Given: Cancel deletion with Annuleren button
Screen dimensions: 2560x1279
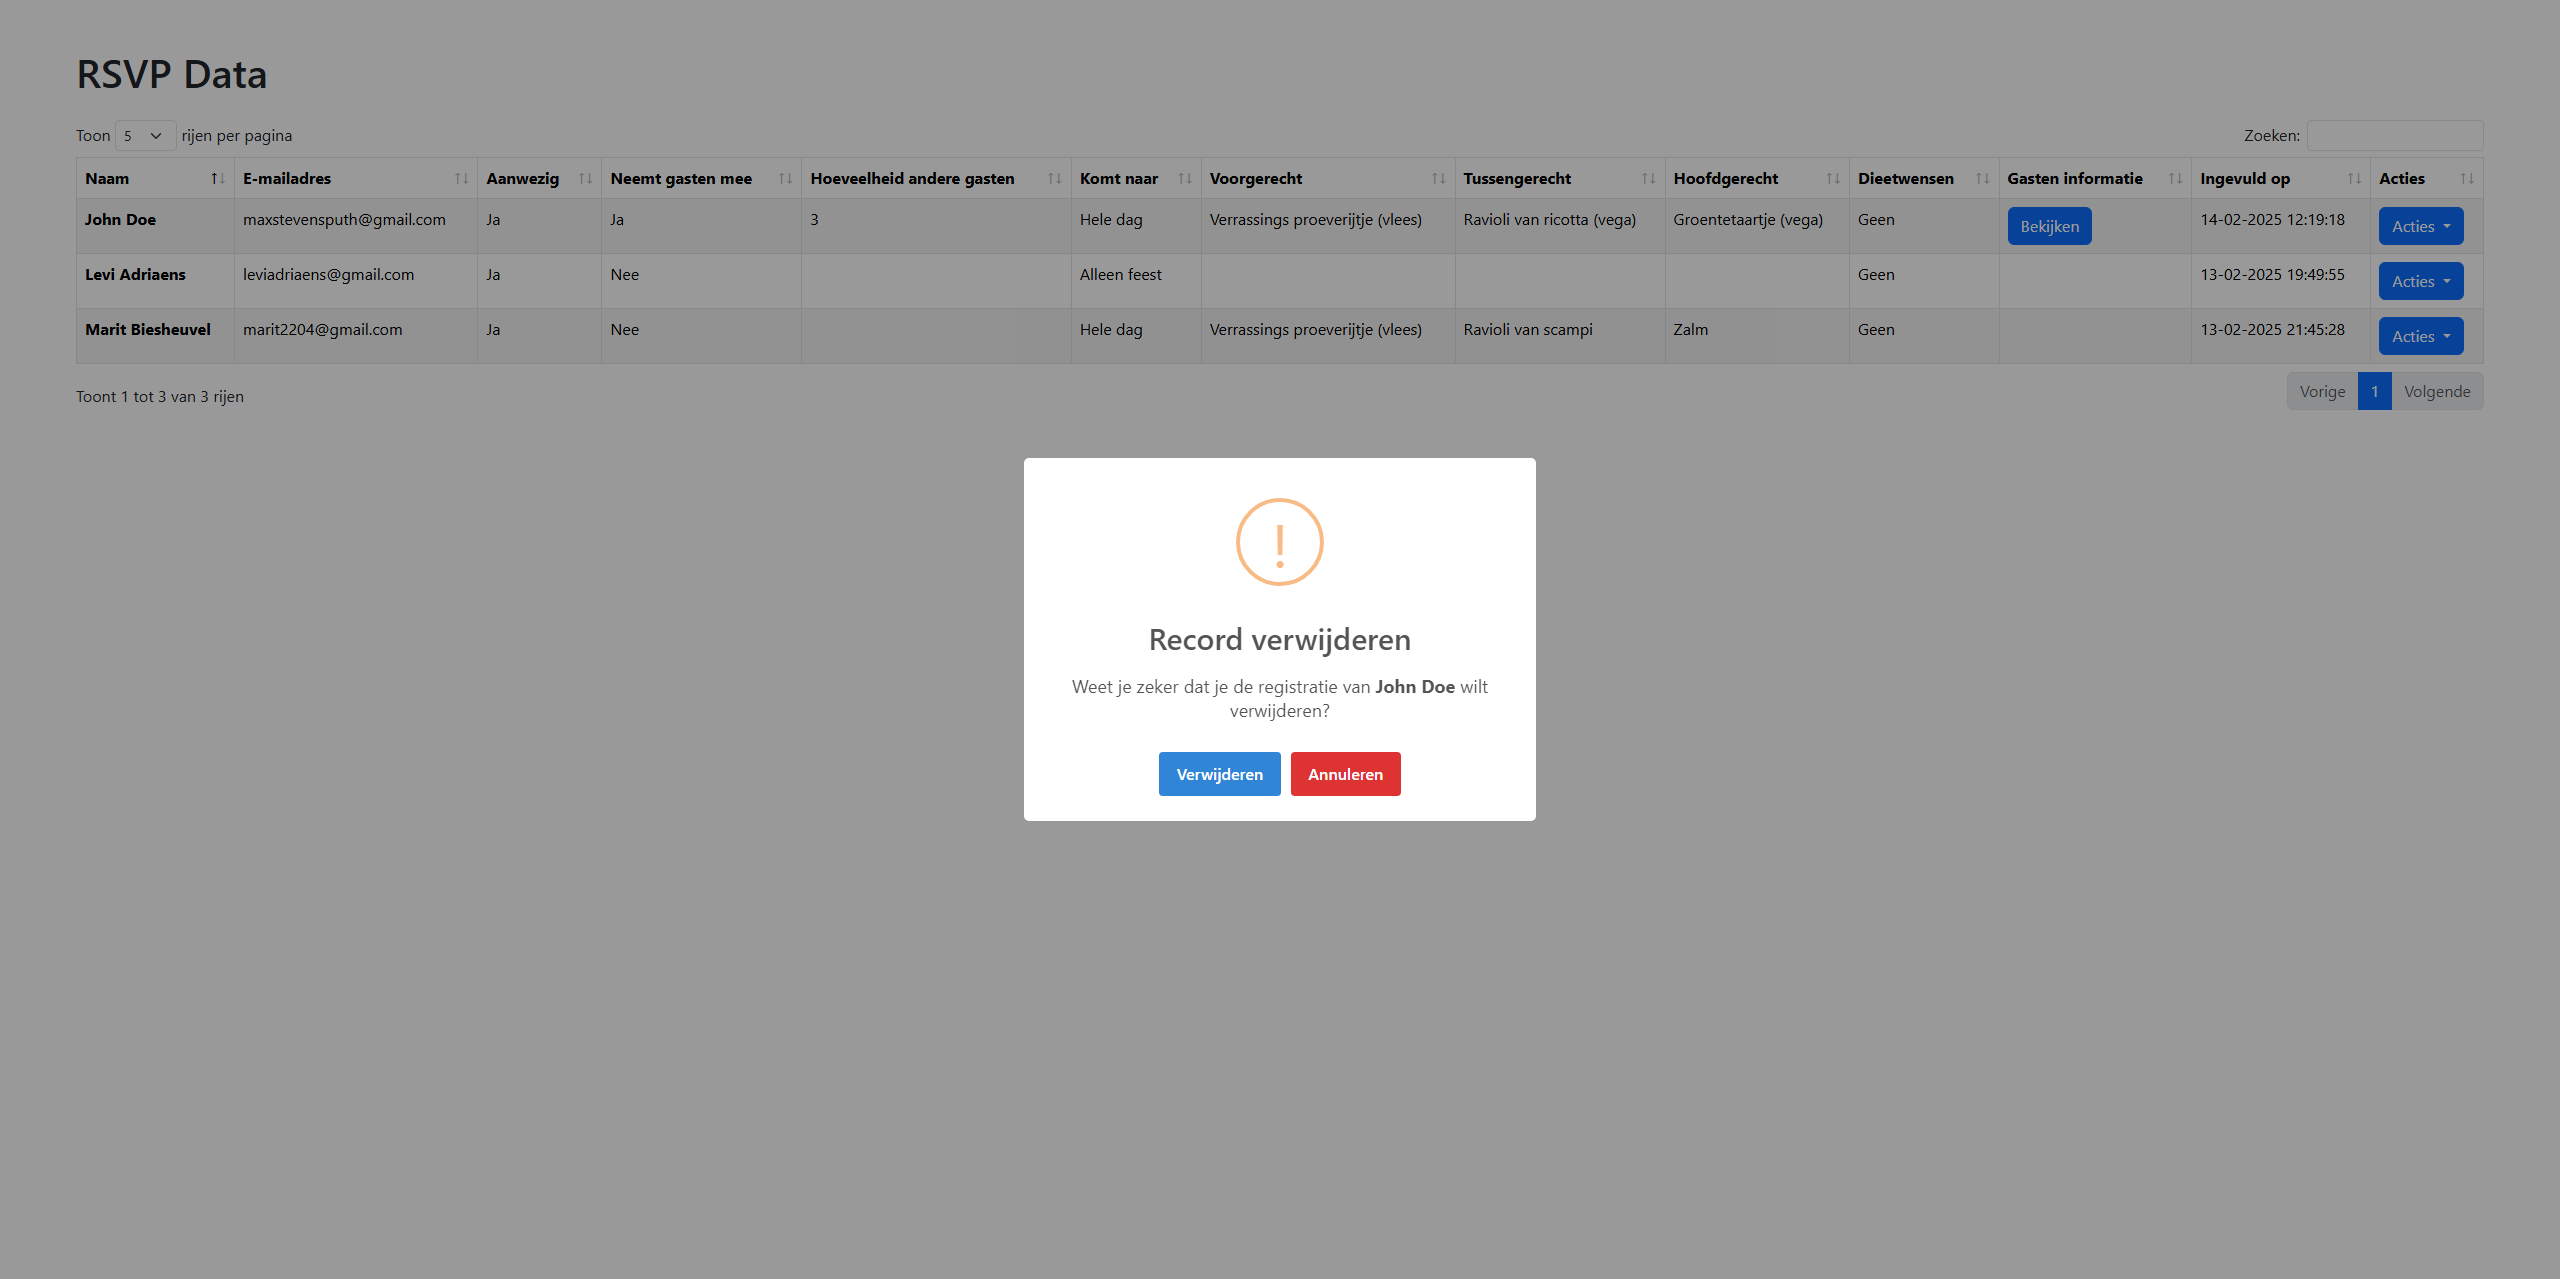Looking at the screenshot, I should point(1345,774).
